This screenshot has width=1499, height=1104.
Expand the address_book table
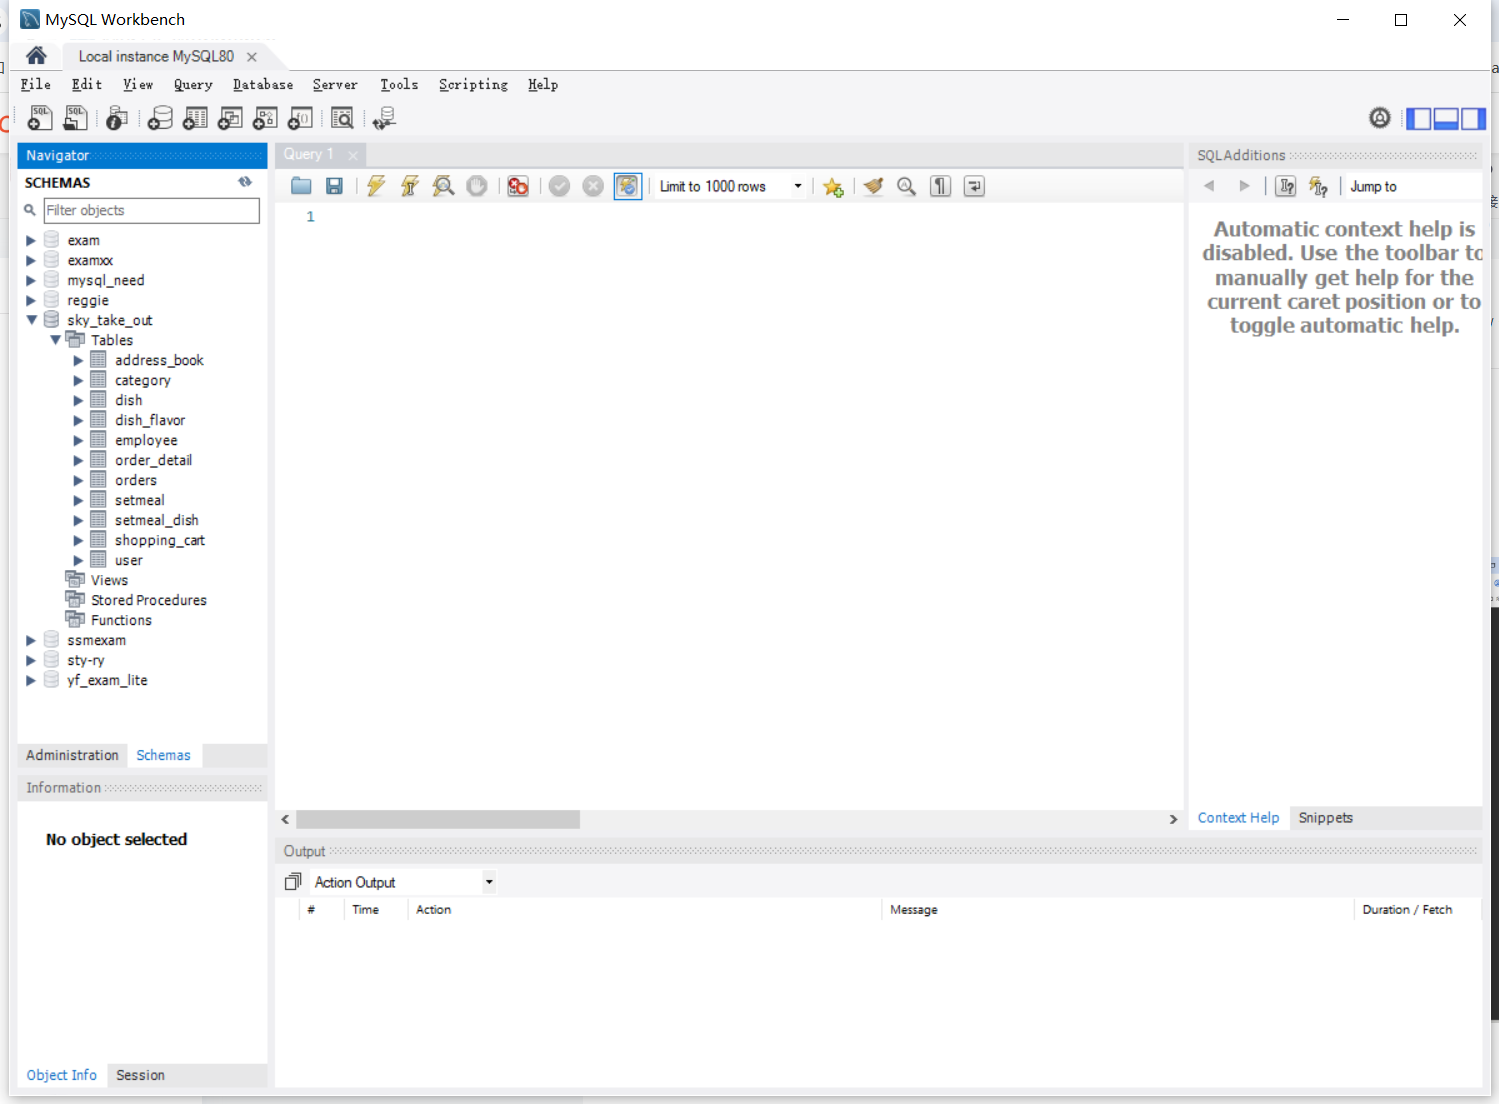(x=78, y=360)
